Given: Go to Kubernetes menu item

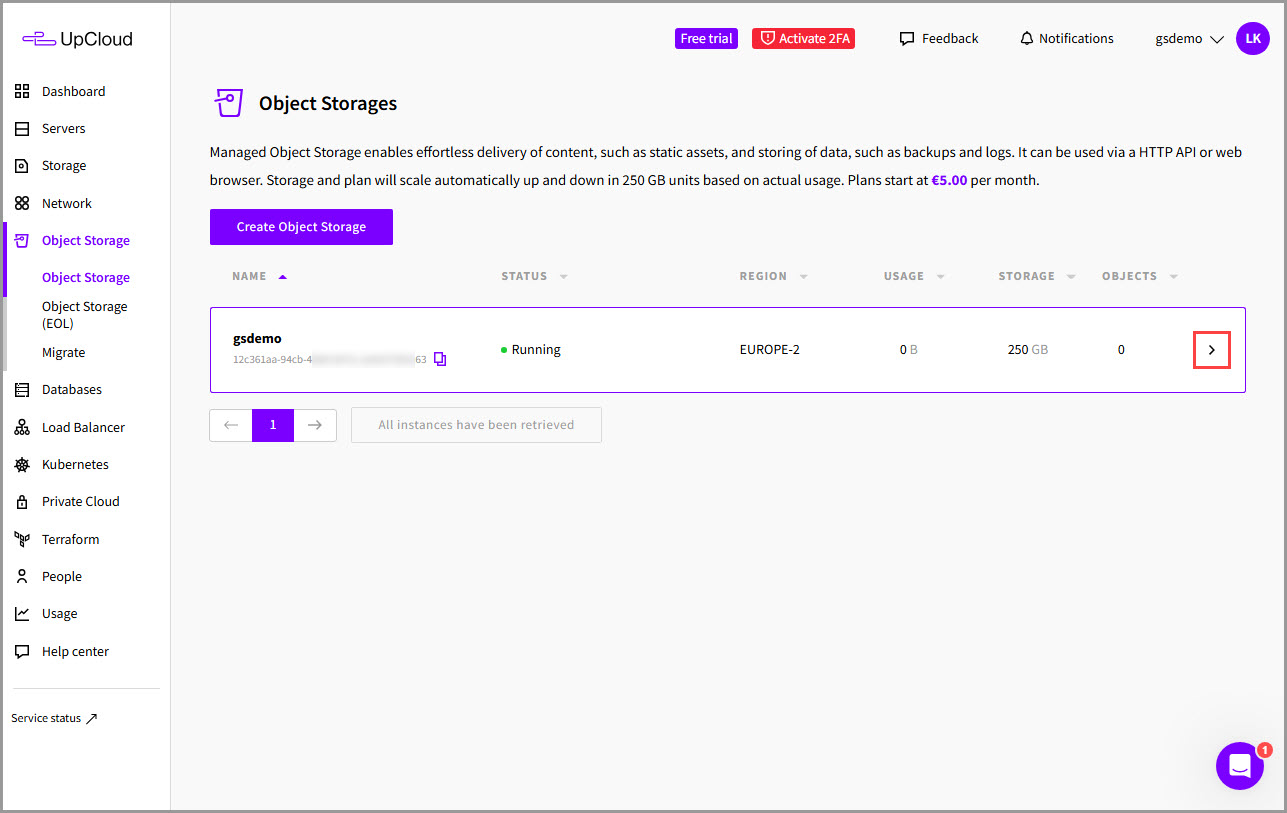Looking at the screenshot, I should [75, 465].
